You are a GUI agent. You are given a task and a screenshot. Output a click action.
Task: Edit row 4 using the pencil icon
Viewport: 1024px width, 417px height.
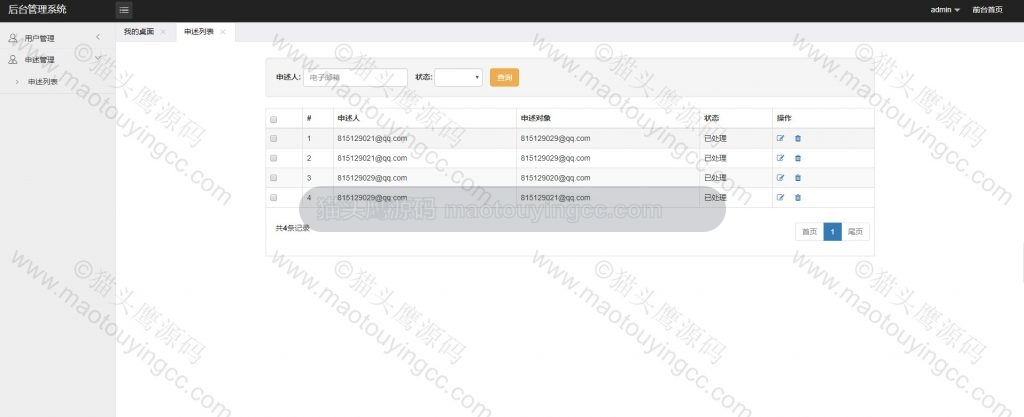780,197
